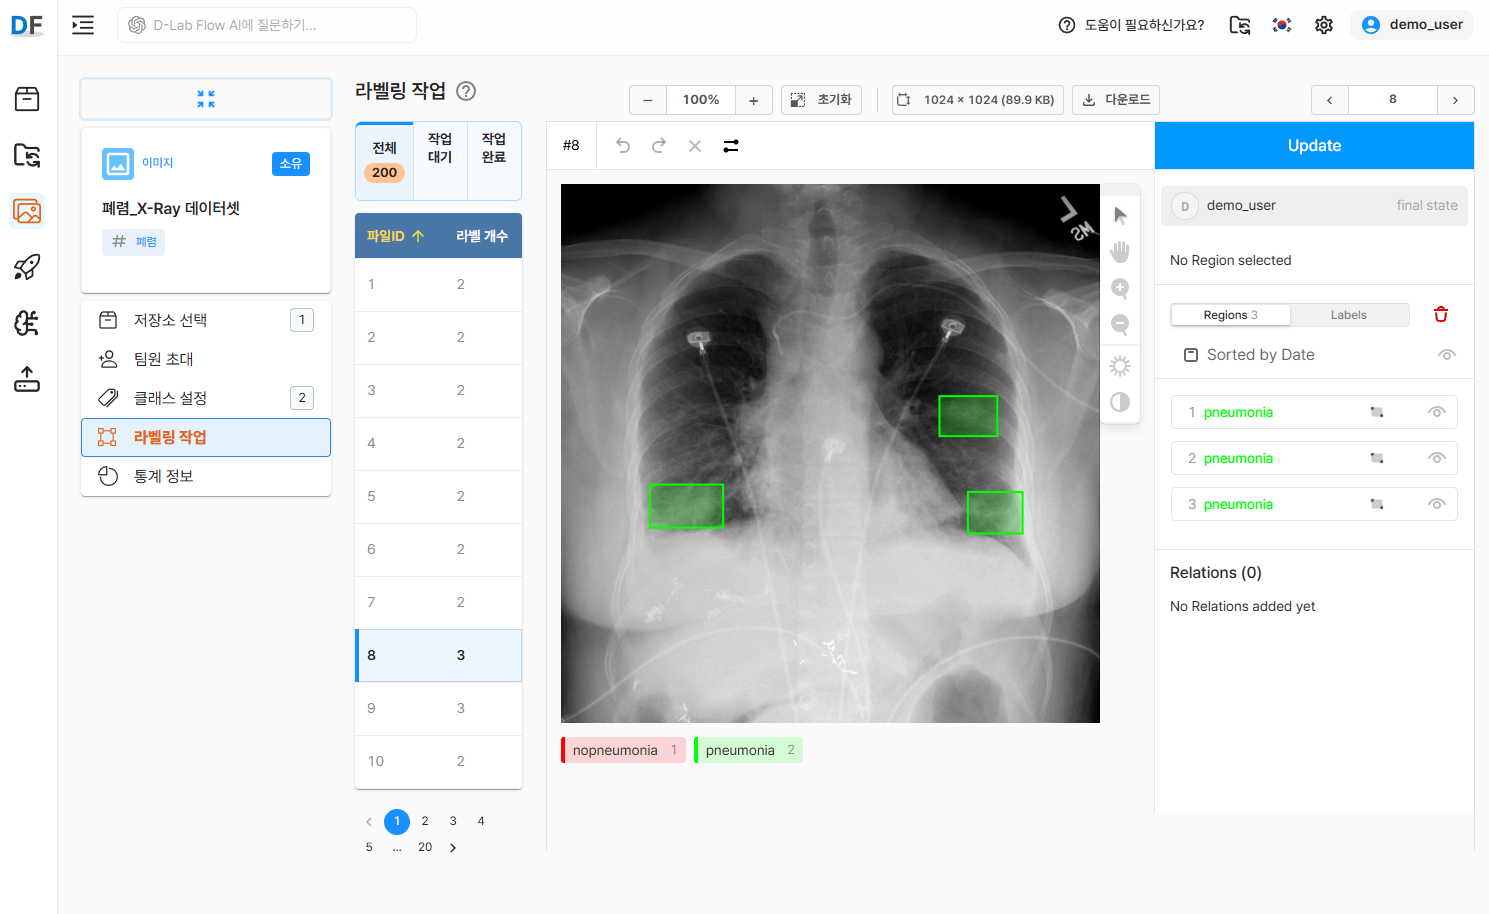1489x914 pixels.
Task: Collapse the left dataset panel
Action: pos(206,99)
